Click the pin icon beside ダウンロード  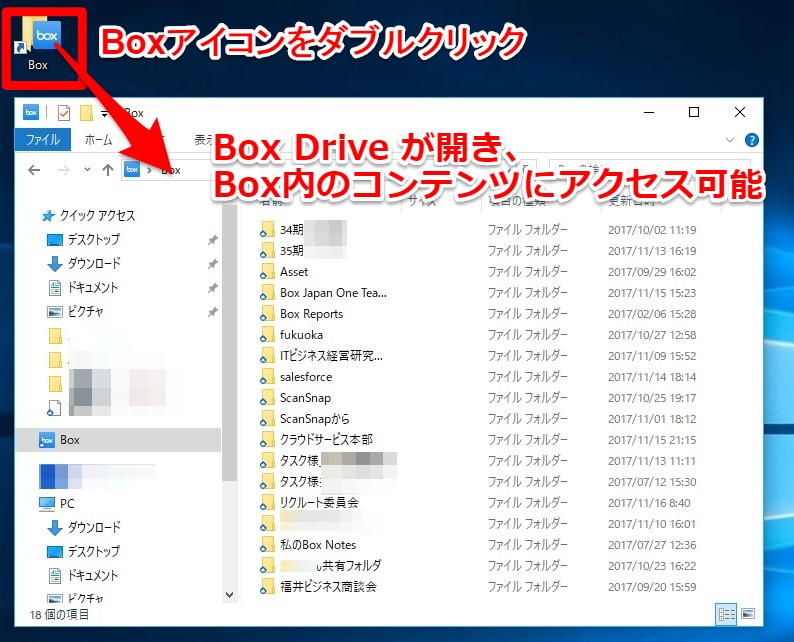click(213, 264)
